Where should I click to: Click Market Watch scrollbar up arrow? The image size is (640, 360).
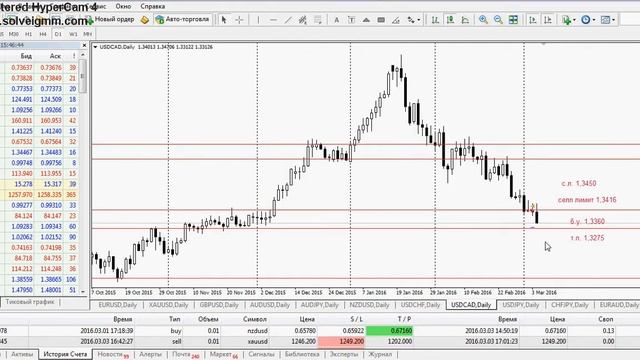coord(83,55)
